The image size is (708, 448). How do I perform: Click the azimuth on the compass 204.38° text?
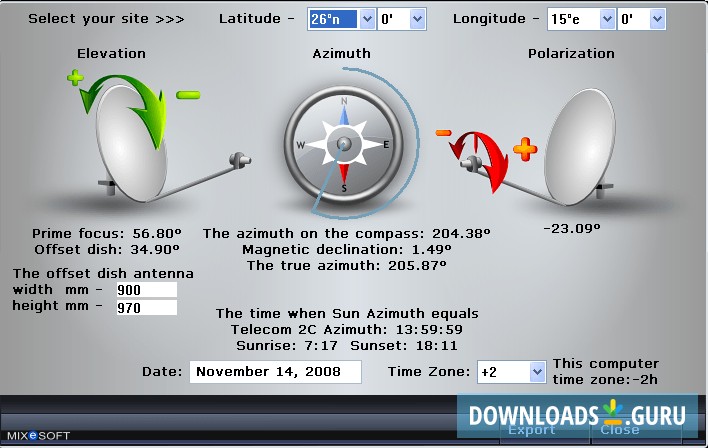346,233
